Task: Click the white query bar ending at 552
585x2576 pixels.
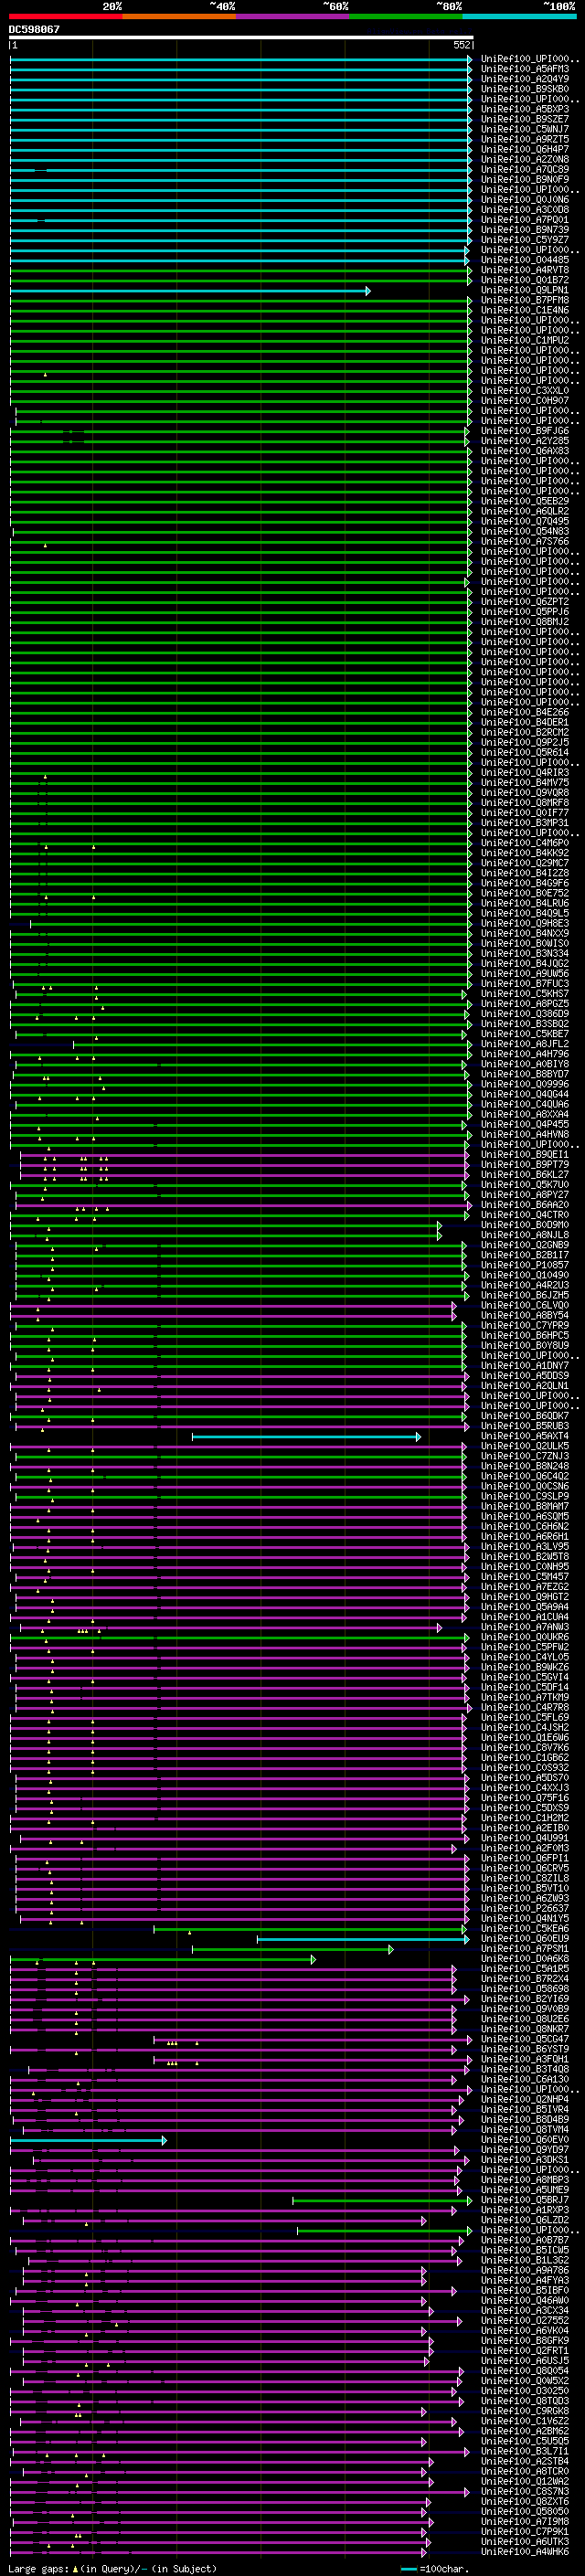Action: (x=241, y=37)
